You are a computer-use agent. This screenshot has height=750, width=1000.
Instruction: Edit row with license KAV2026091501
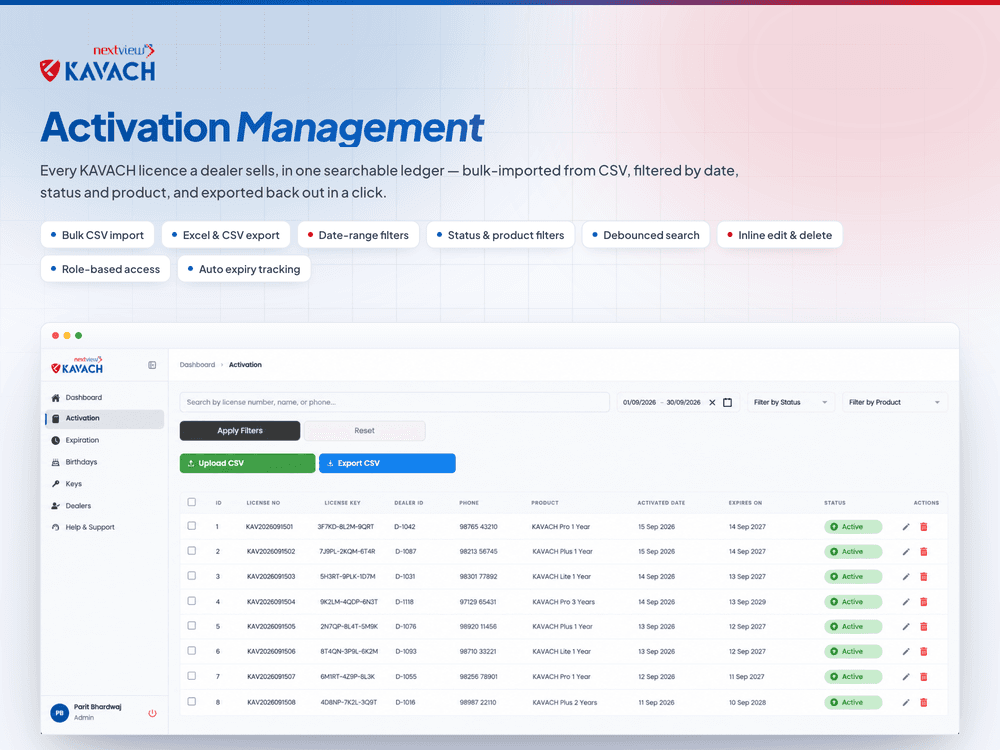pyautogui.click(x=906, y=527)
